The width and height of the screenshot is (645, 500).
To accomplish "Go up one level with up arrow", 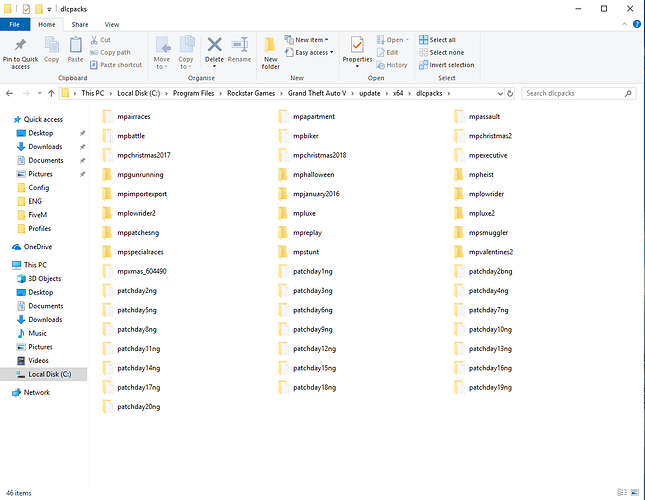I will tap(51, 93).
